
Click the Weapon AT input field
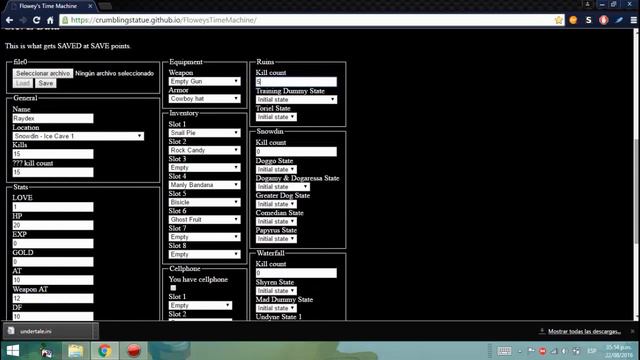tap(53, 298)
